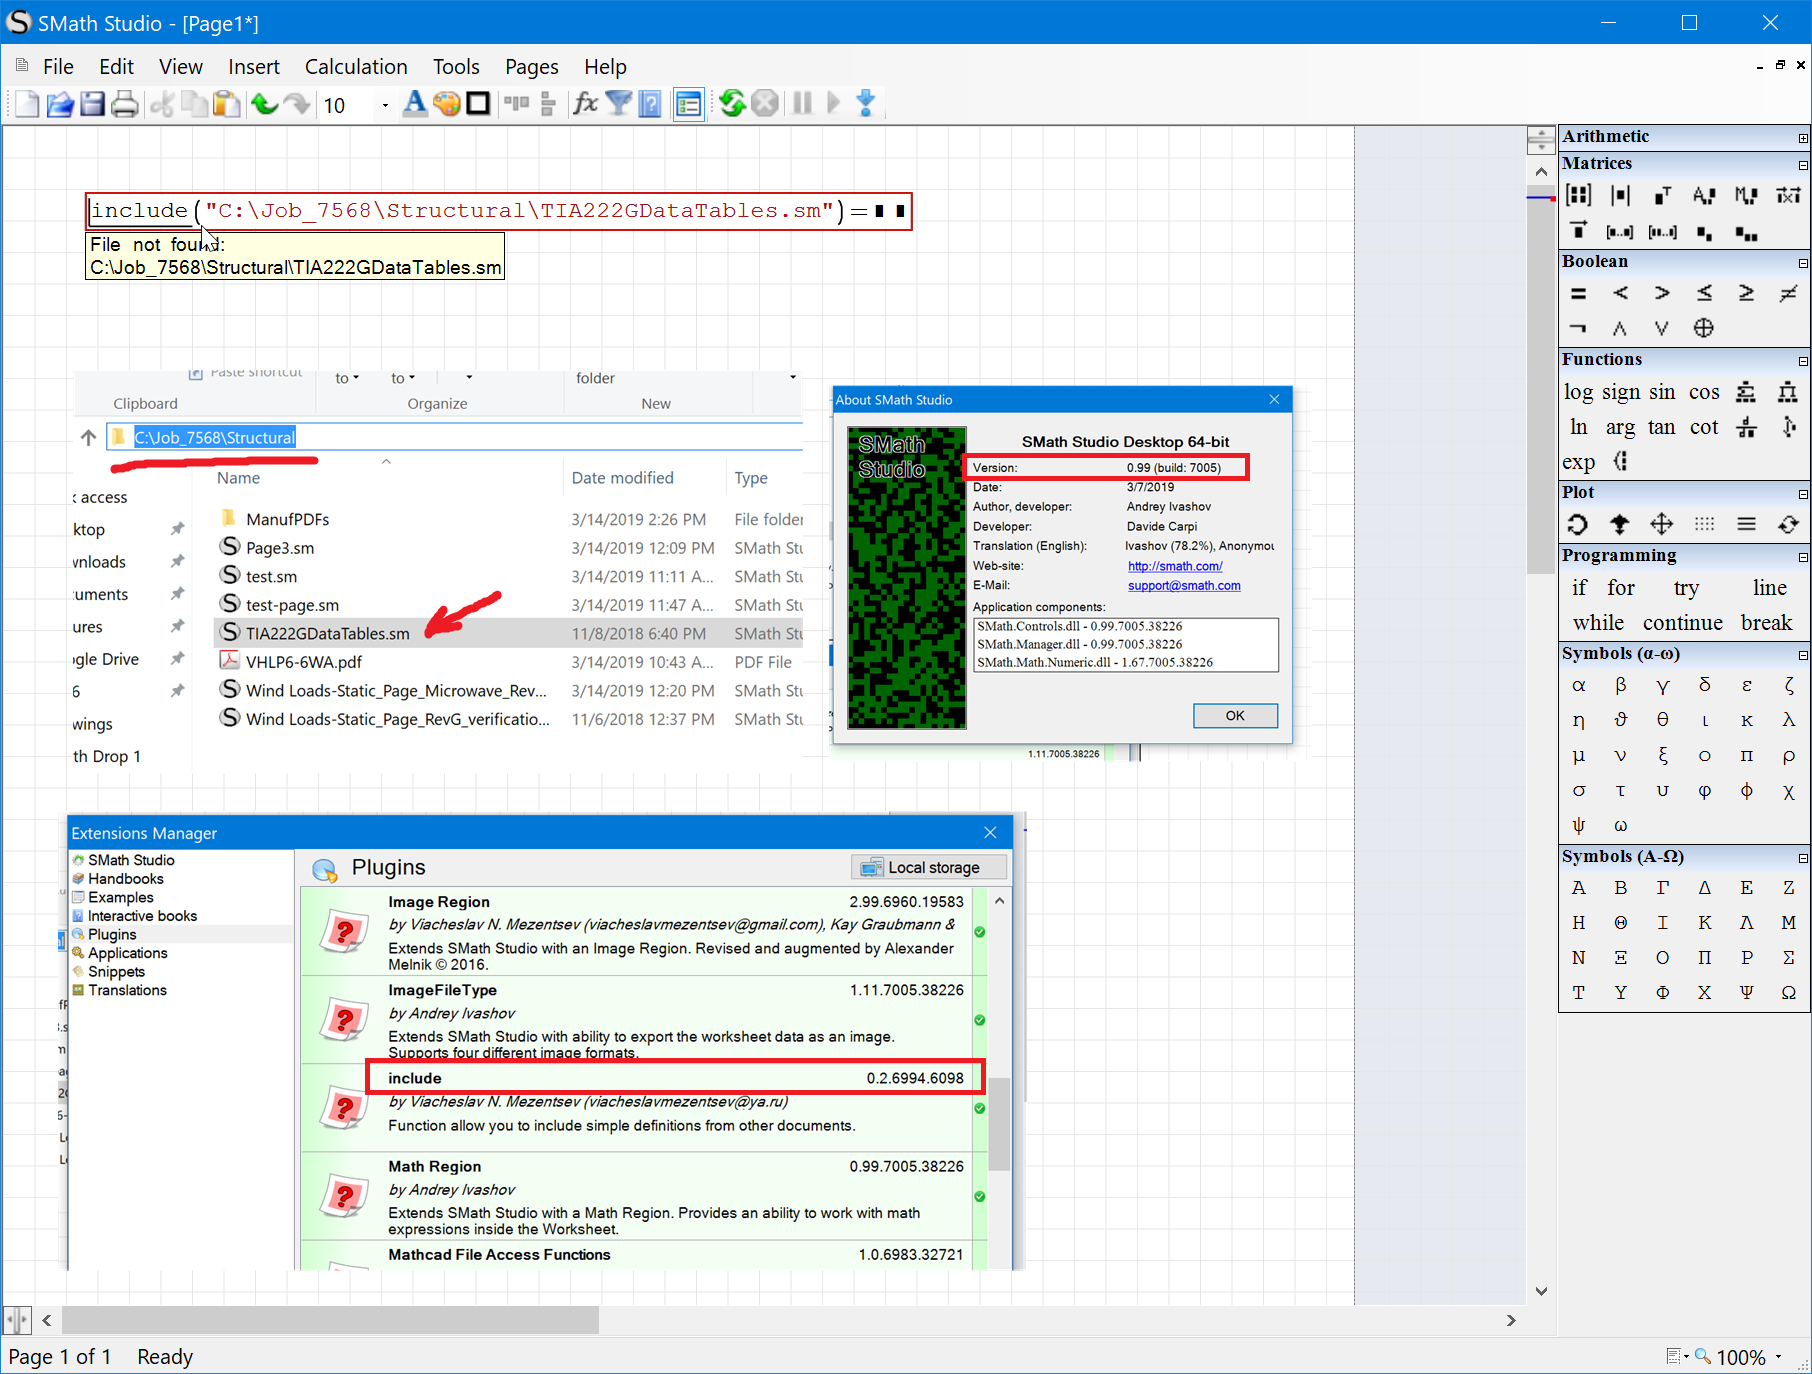Open the http://smath.com/ website link

click(1175, 566)
